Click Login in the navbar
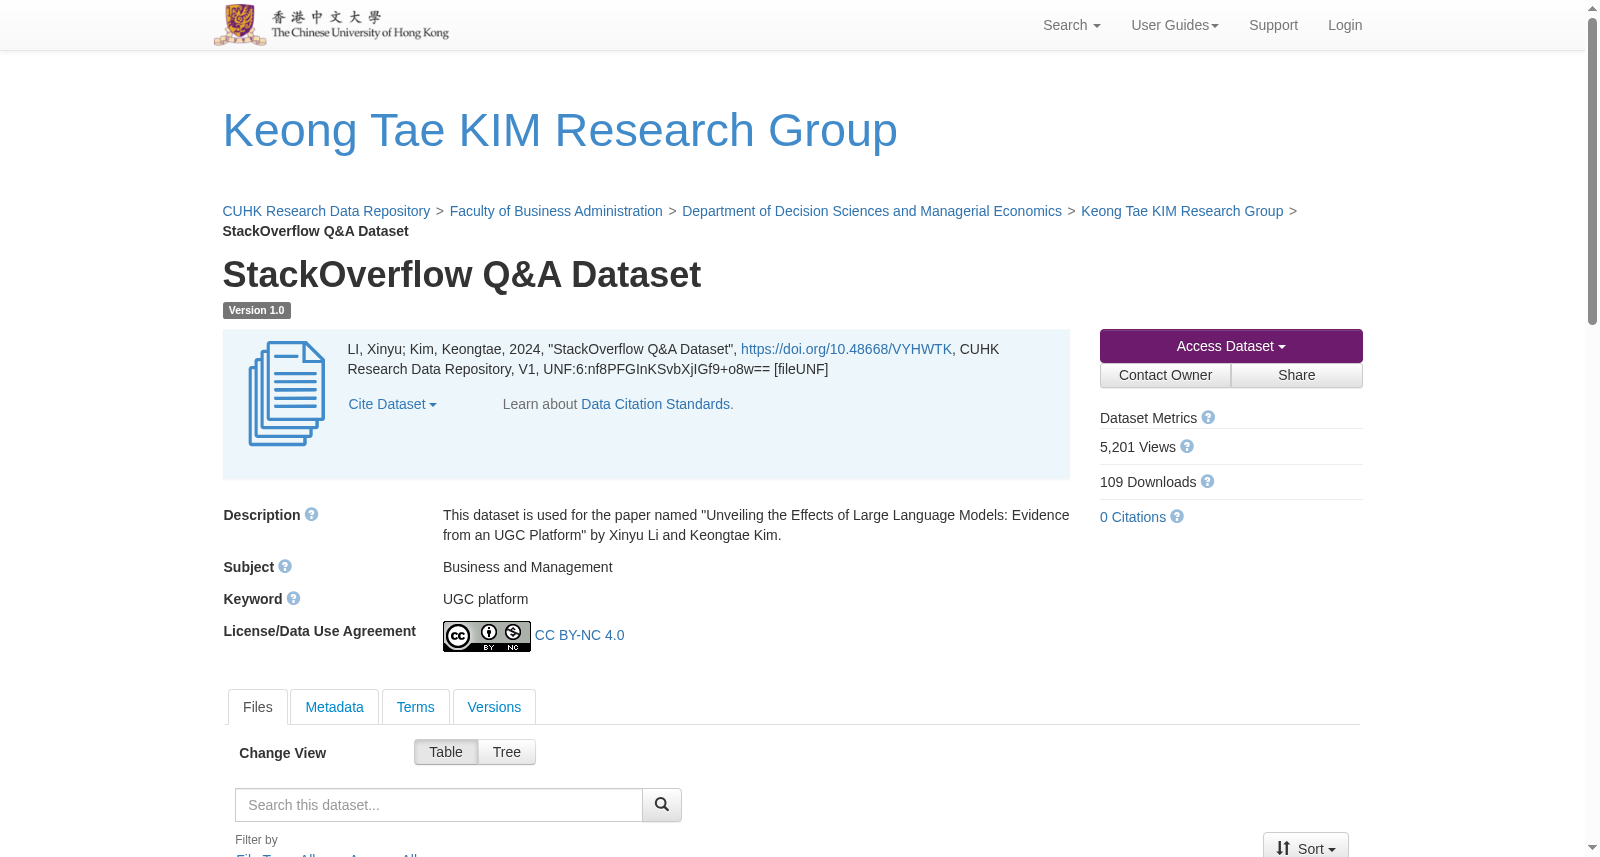 [x=1345, y=25]
